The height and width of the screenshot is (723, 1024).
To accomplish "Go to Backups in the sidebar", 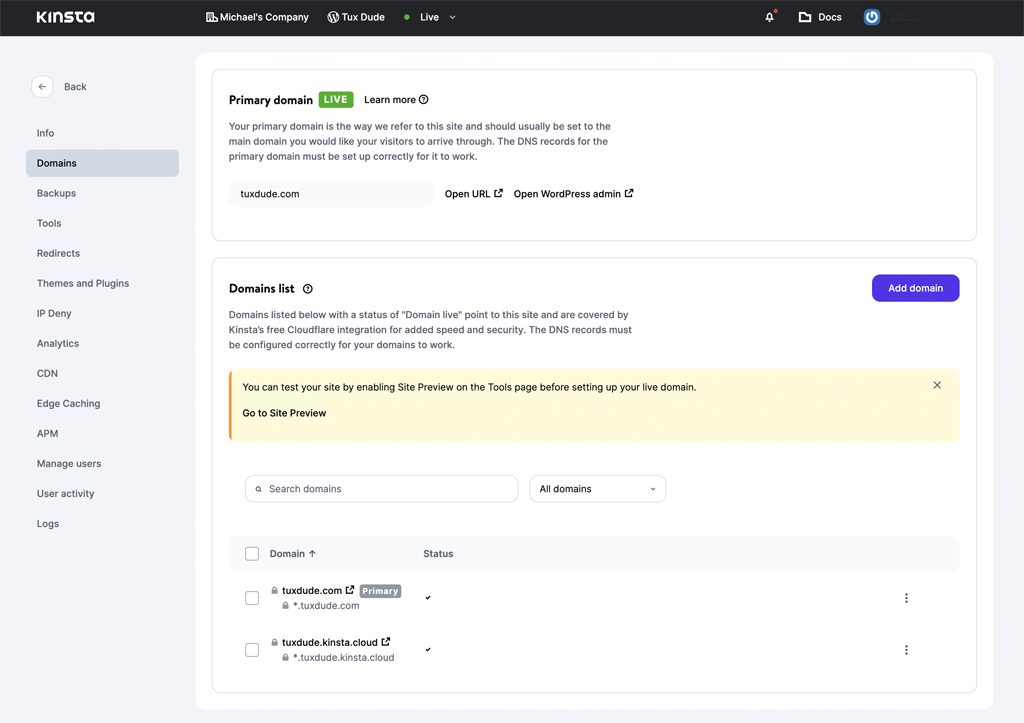I will pyautogui.click(x=56, y=193).
